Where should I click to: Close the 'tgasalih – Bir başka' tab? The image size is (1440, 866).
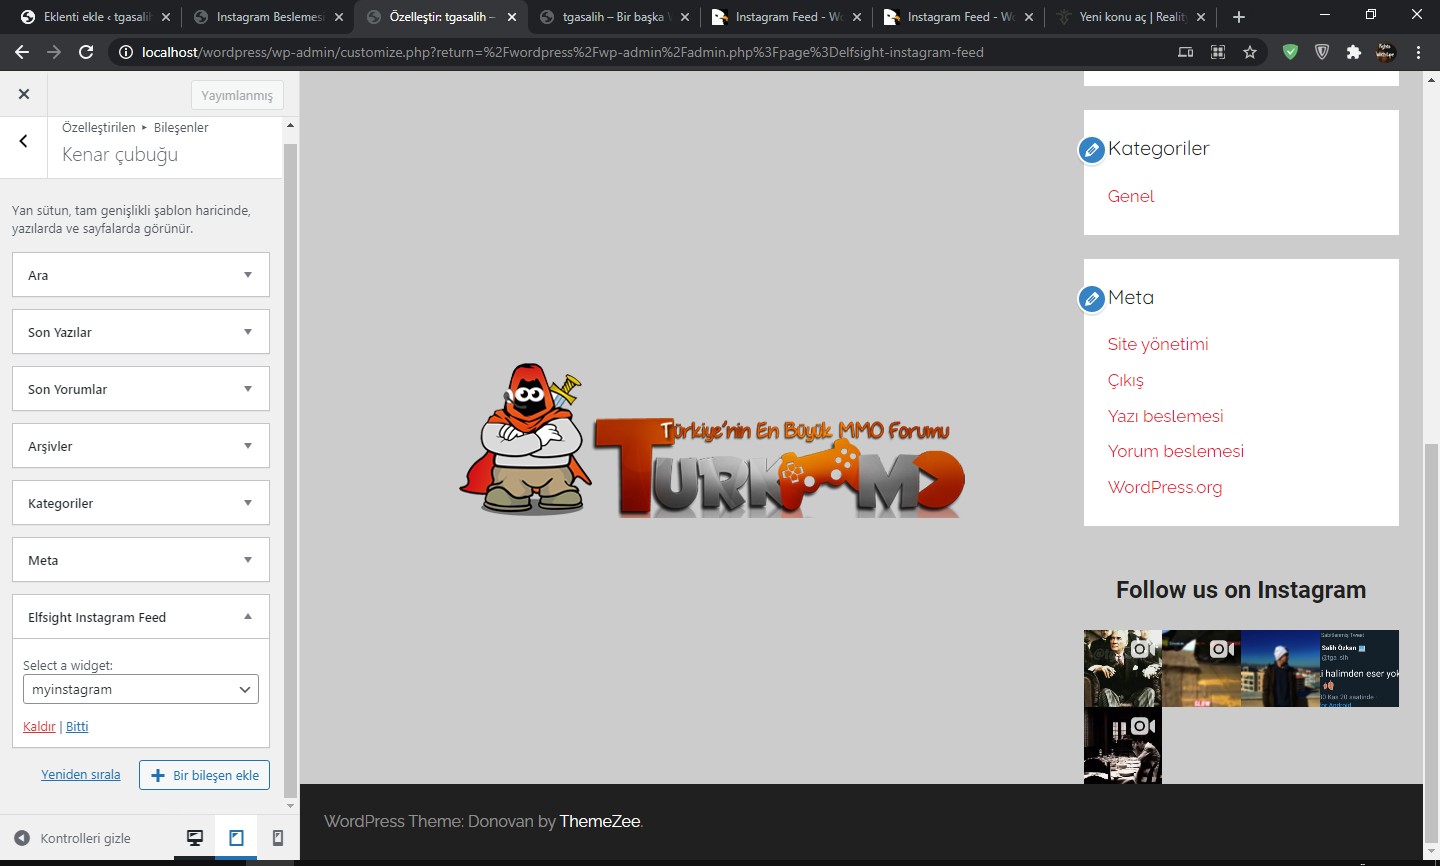[x=685, y=17]
